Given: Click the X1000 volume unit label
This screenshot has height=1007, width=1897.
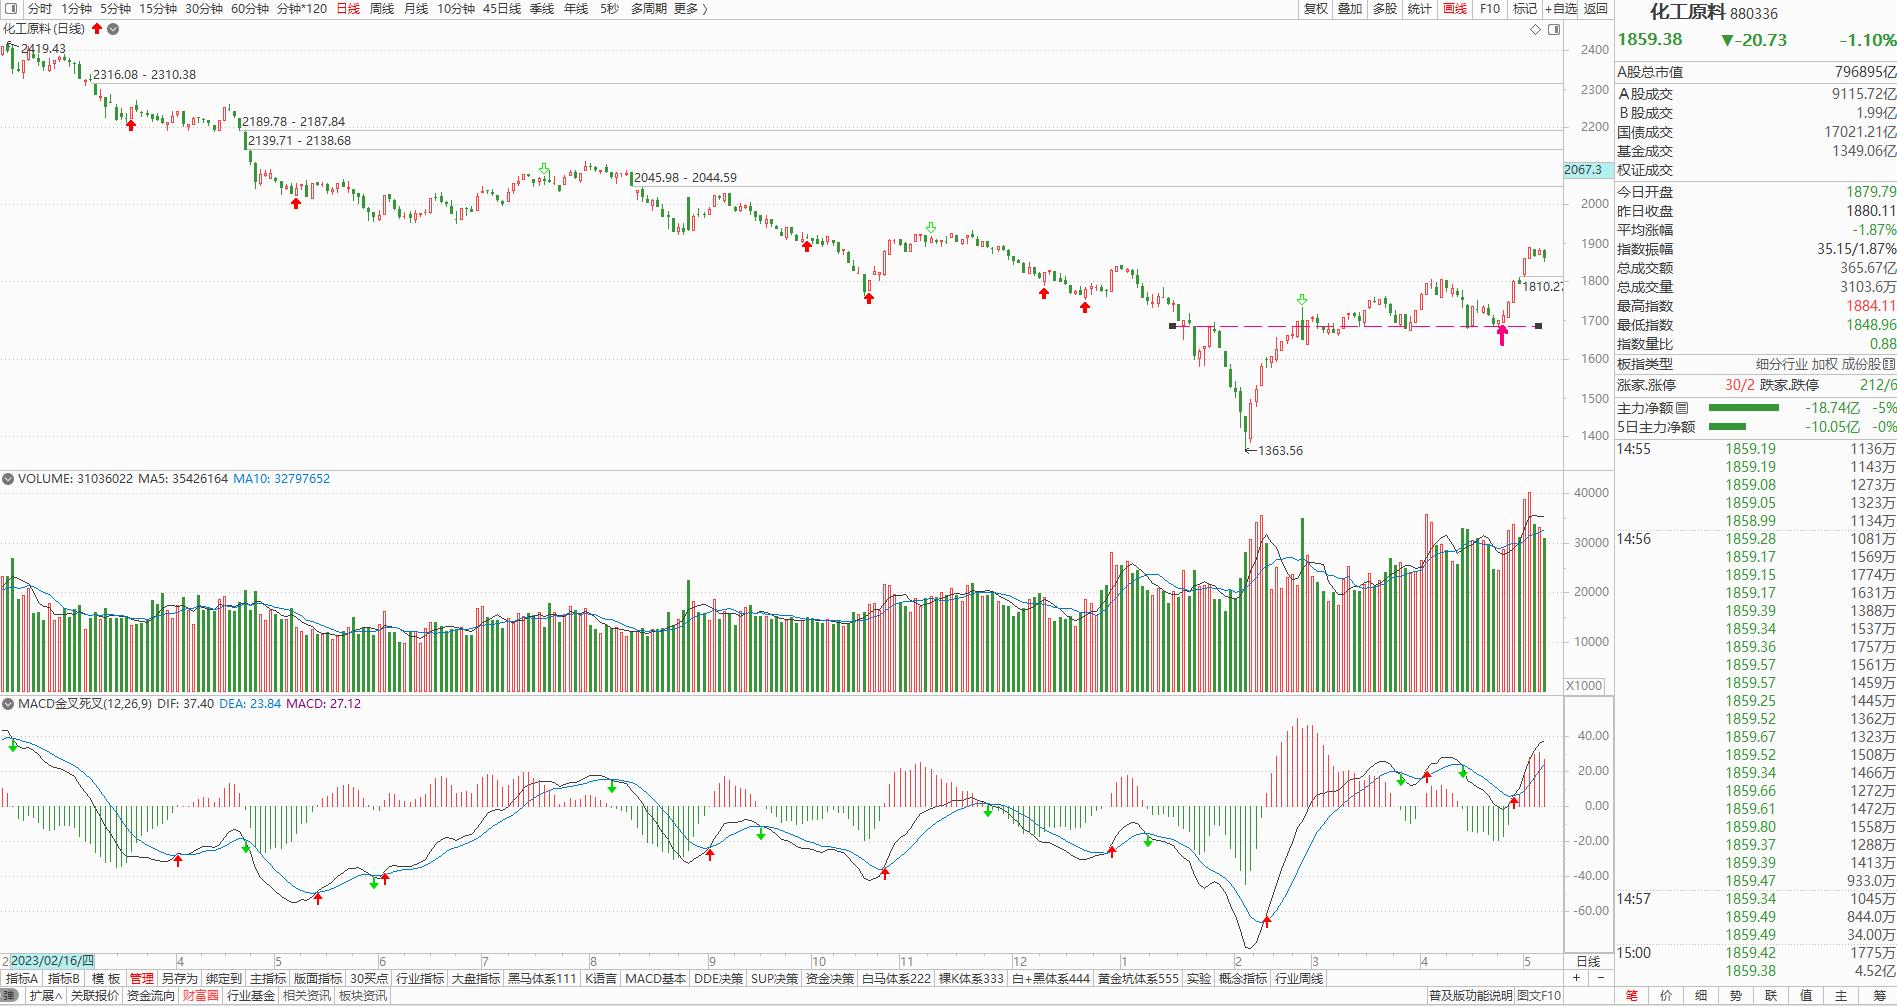Looking at the screenshot, I should point(1584,686).
